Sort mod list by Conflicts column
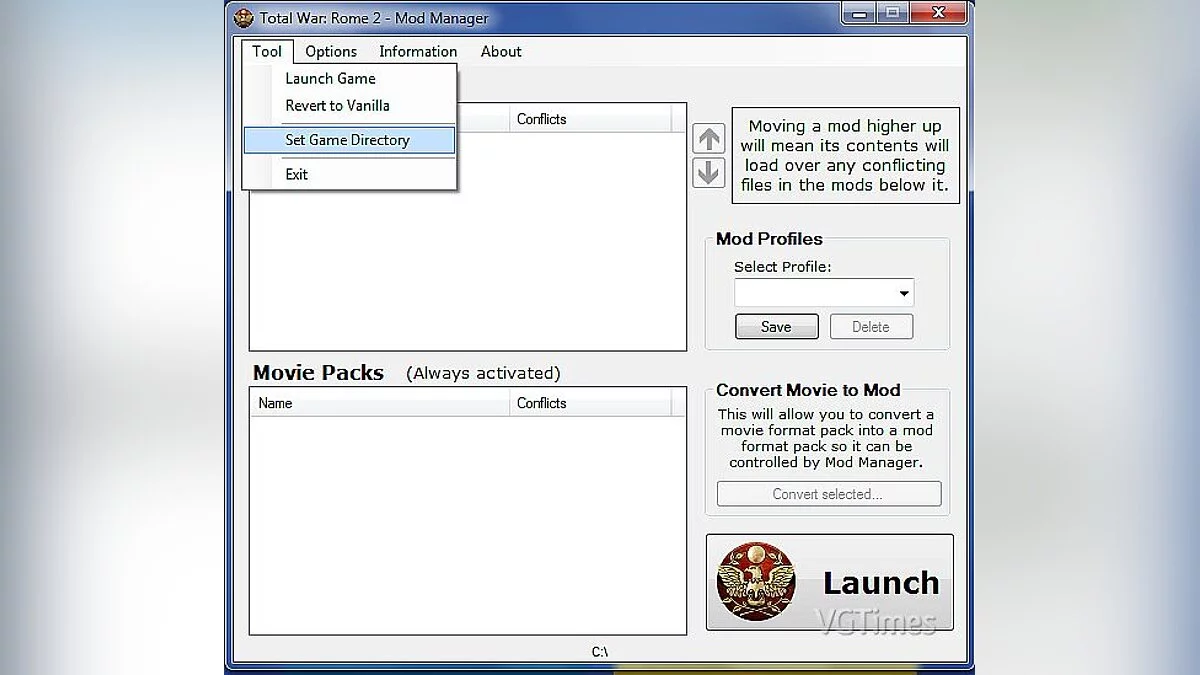 589,119
